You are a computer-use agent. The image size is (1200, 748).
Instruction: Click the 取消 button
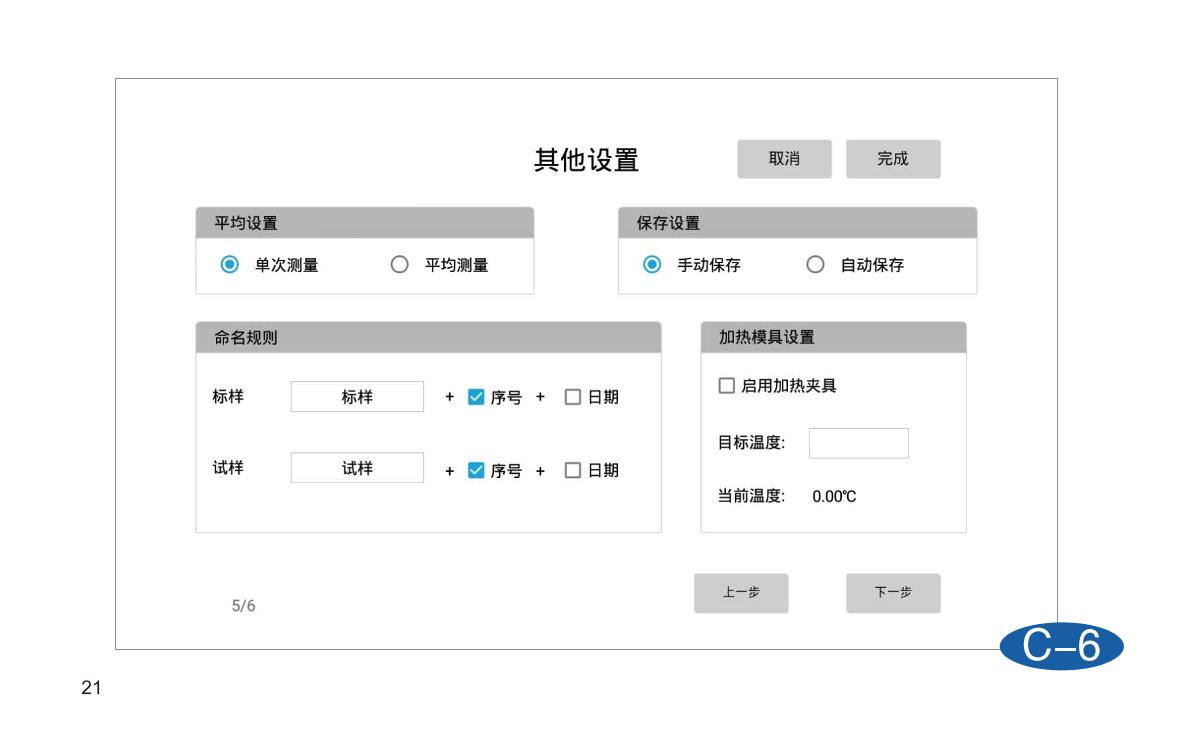[784, 159]
